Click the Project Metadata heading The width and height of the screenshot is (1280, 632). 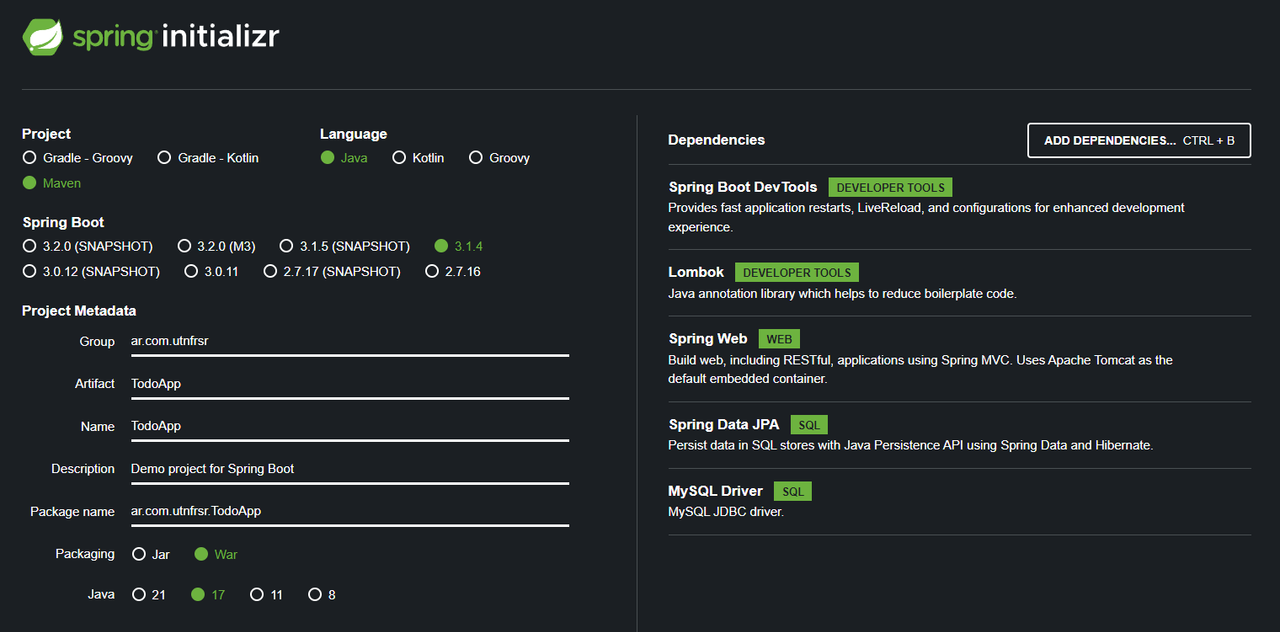(x=79, y=311)
